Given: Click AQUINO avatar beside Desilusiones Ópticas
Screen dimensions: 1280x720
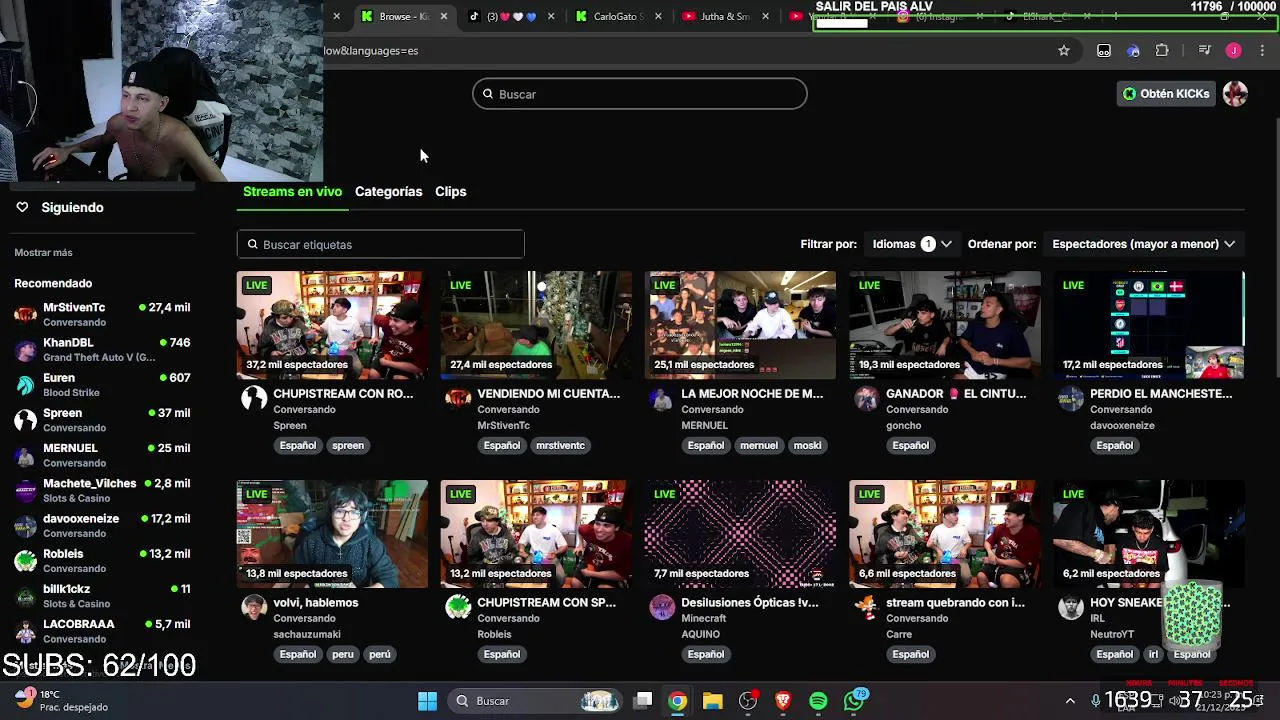Looking at the screenshot, I should [x=662, y=607].
